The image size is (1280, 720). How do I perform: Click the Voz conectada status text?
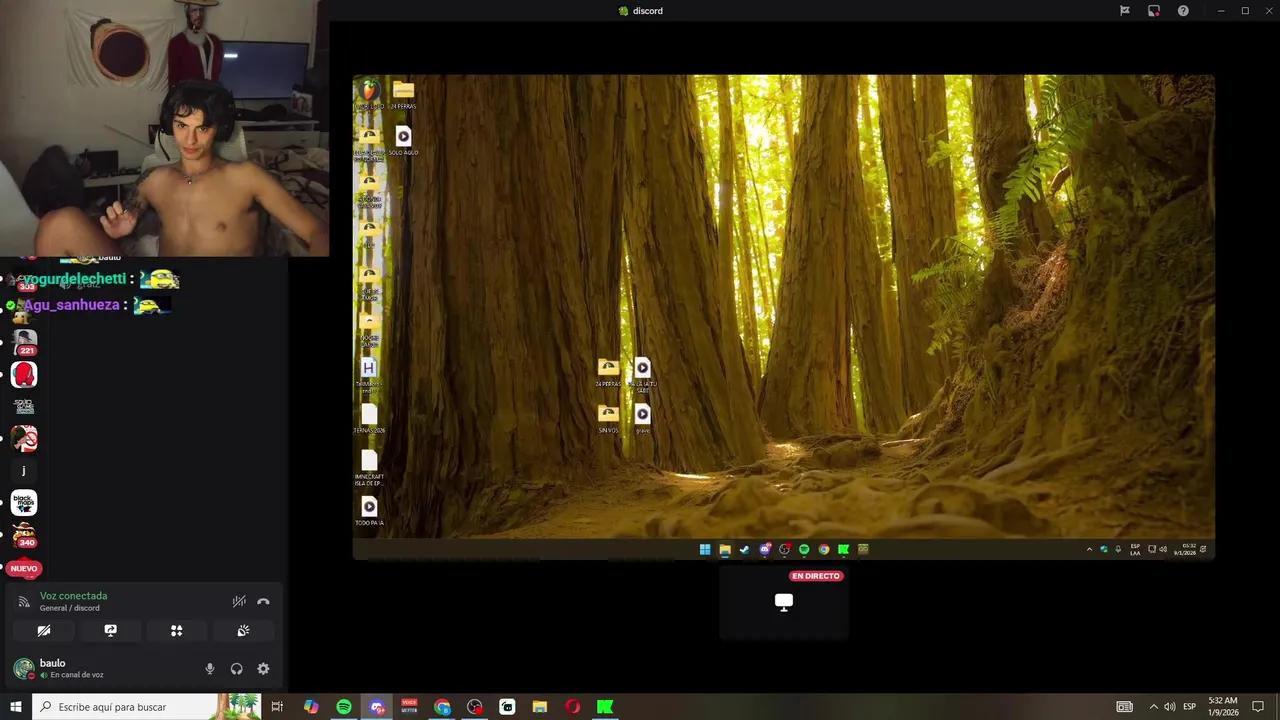(73, 596)
